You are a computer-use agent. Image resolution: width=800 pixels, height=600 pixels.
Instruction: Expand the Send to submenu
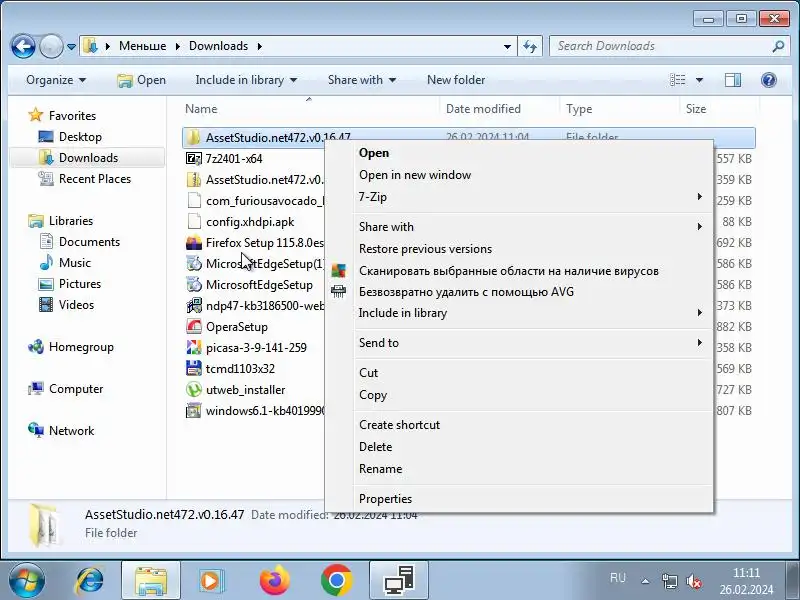click(519, 343)
